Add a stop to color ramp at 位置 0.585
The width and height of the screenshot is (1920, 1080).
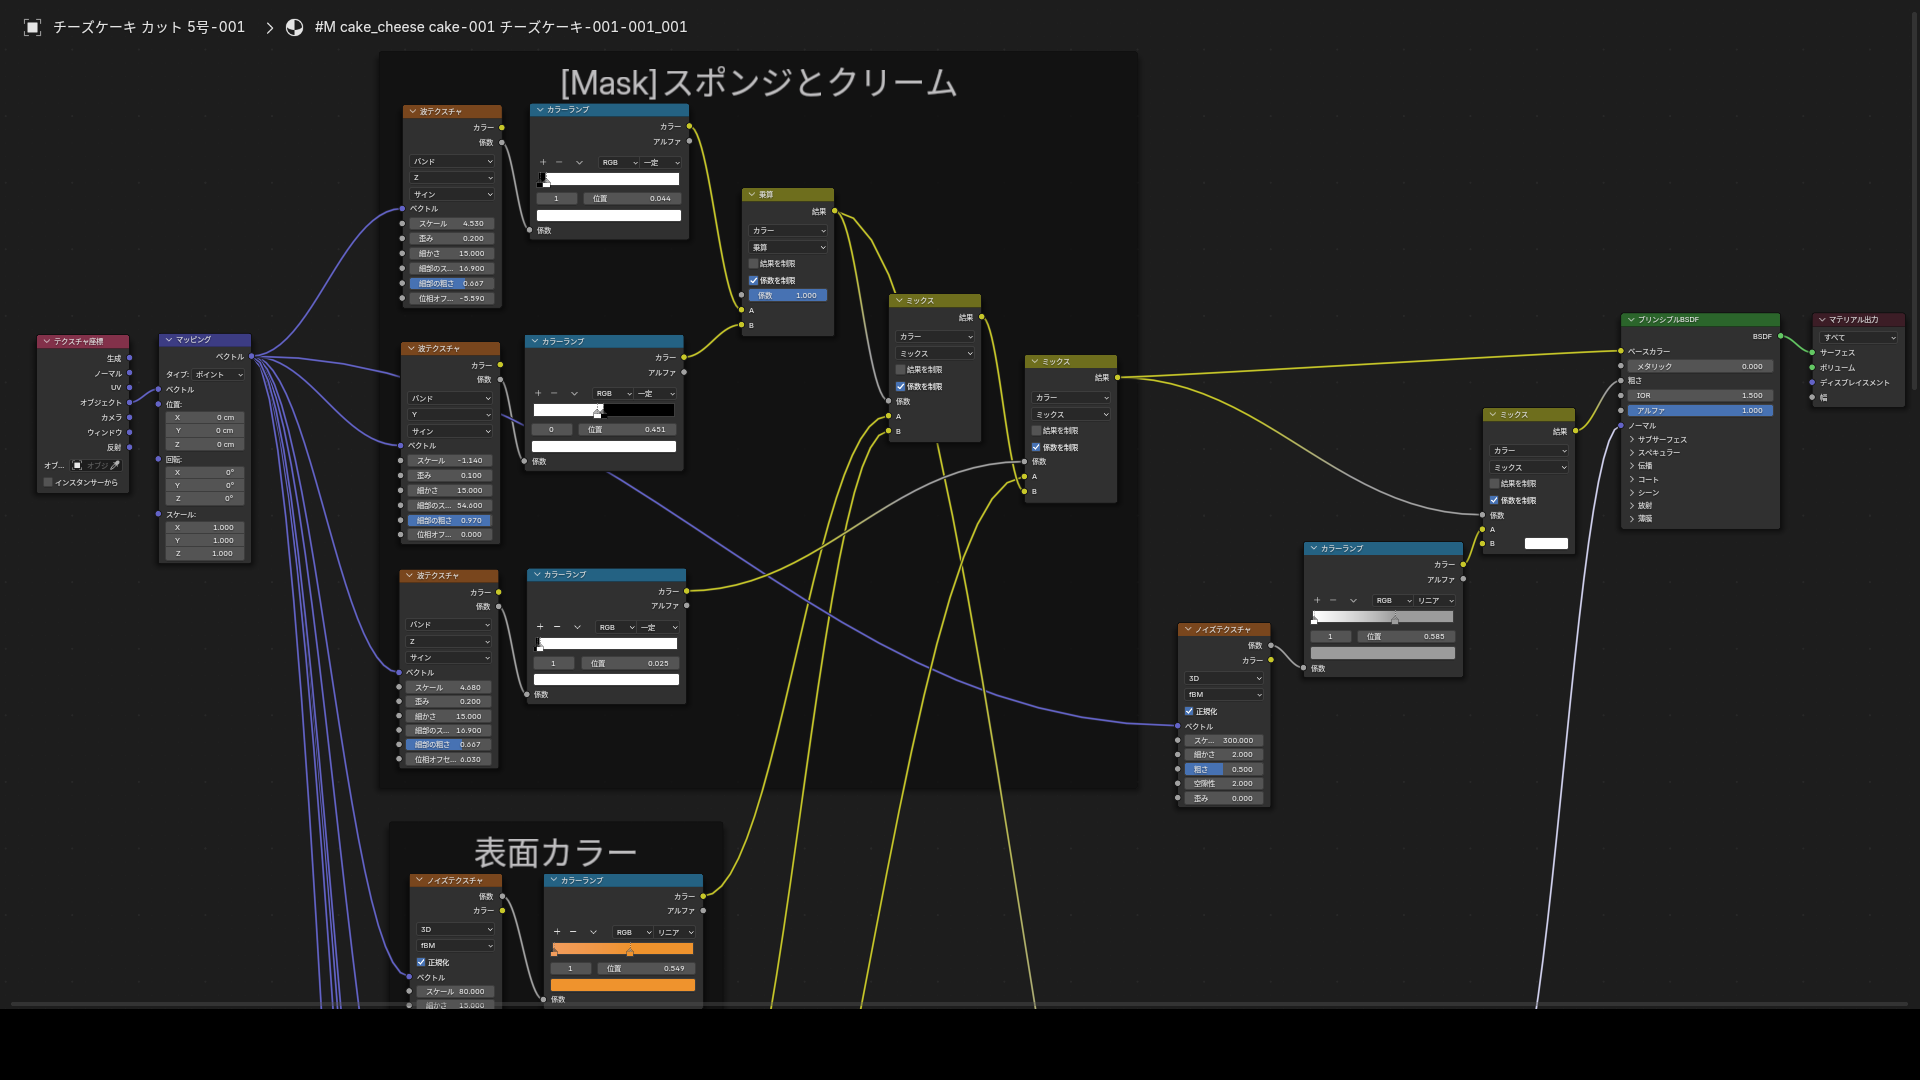tap(1317, 600)
